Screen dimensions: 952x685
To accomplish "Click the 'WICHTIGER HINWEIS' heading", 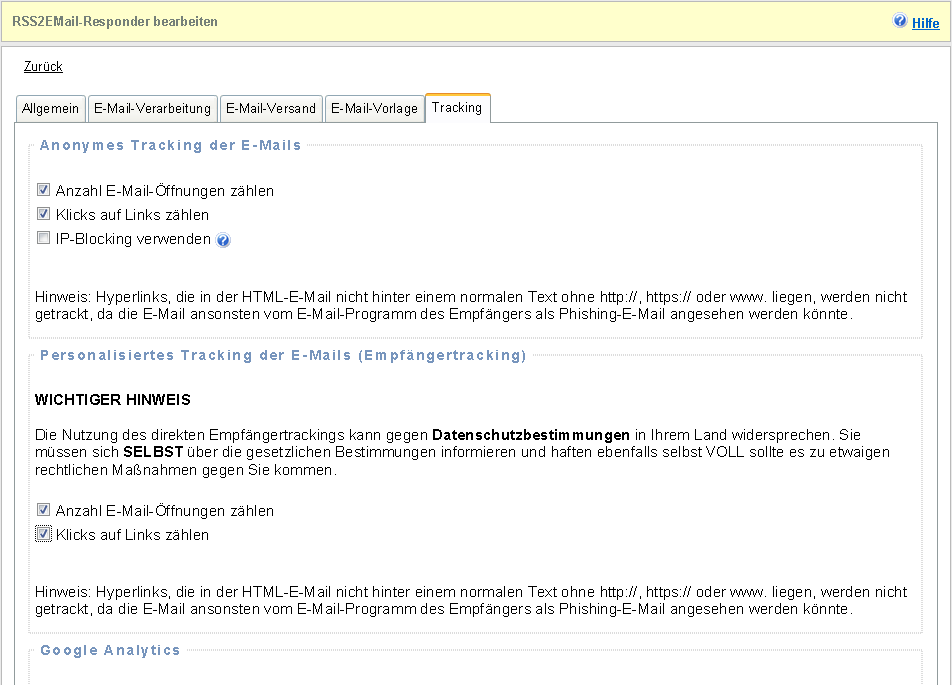I will (x=112, y=400).
